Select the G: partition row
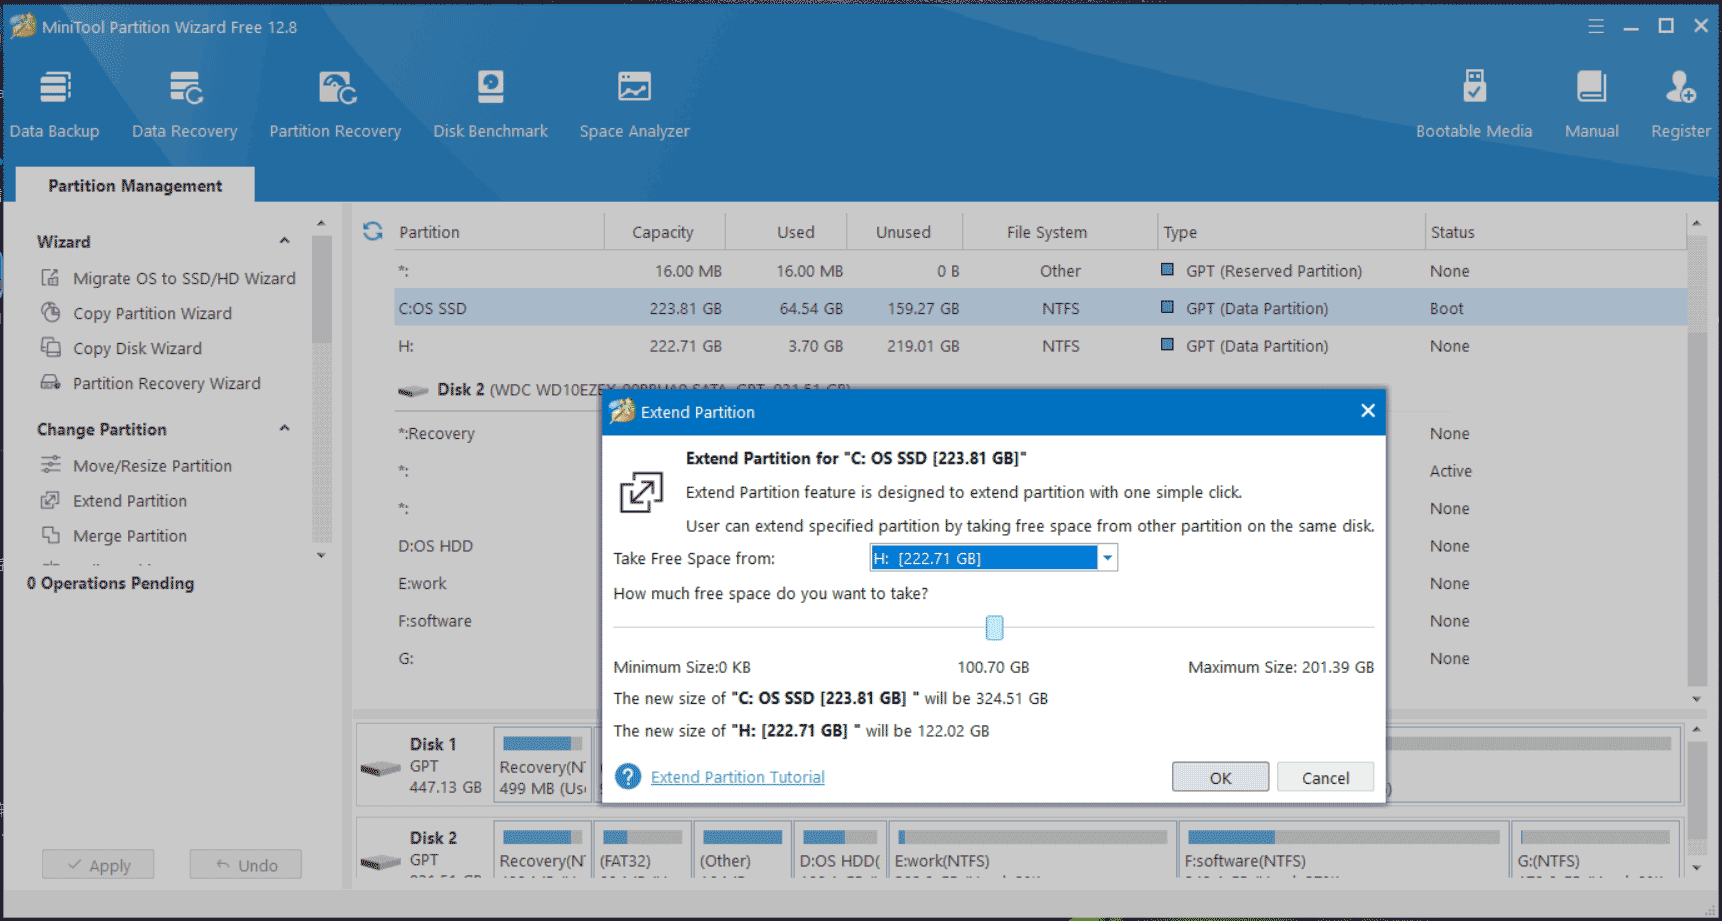The image size is (1722, 921). [405, 658]
